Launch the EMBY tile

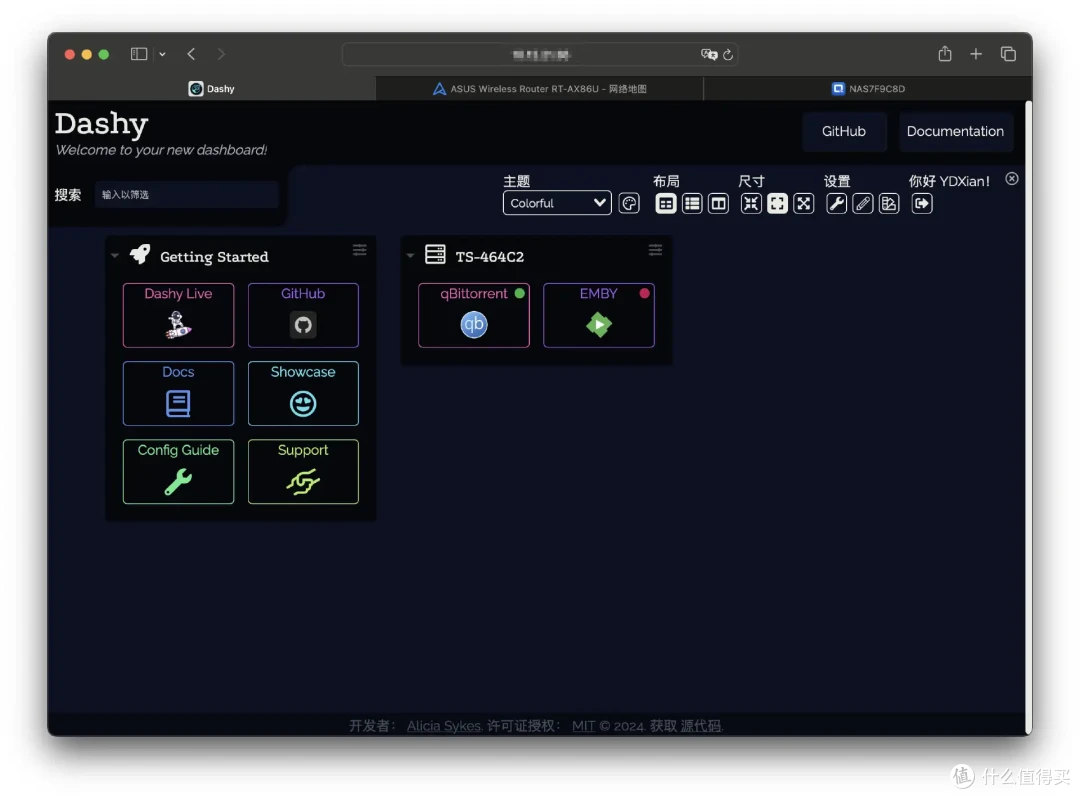[x=599, y=315]
